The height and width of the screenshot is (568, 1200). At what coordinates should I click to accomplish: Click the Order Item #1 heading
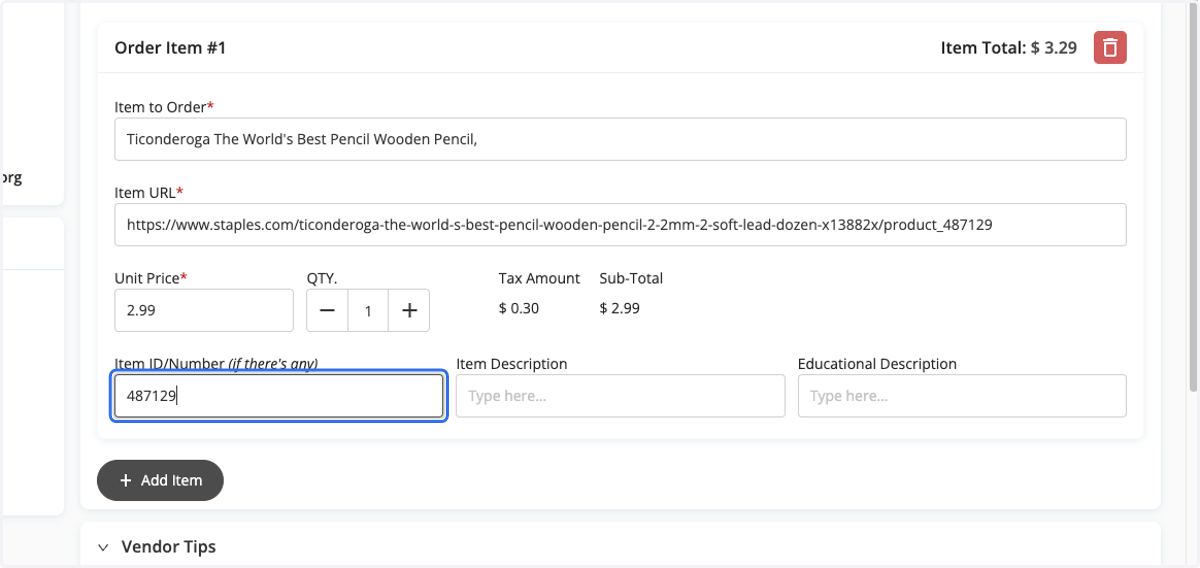(x=170, y=47)
